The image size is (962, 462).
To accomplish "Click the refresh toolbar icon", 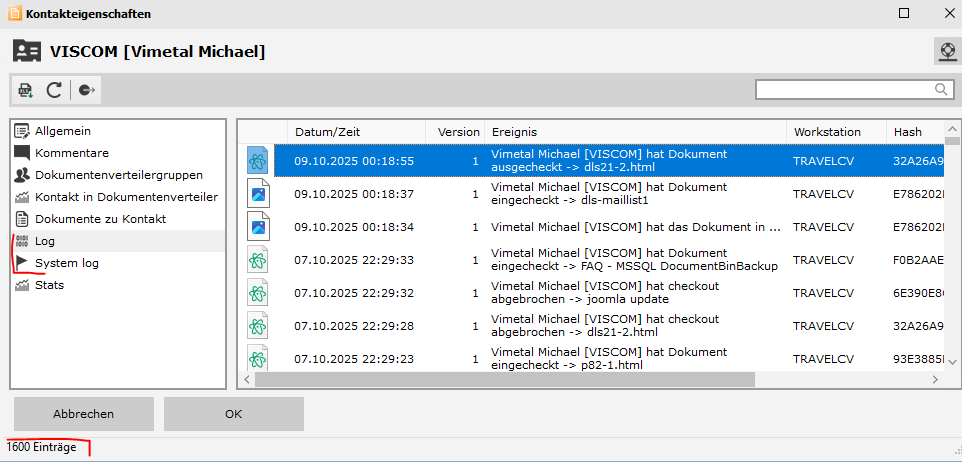I will pyautogui.click(x=54, y=90).
